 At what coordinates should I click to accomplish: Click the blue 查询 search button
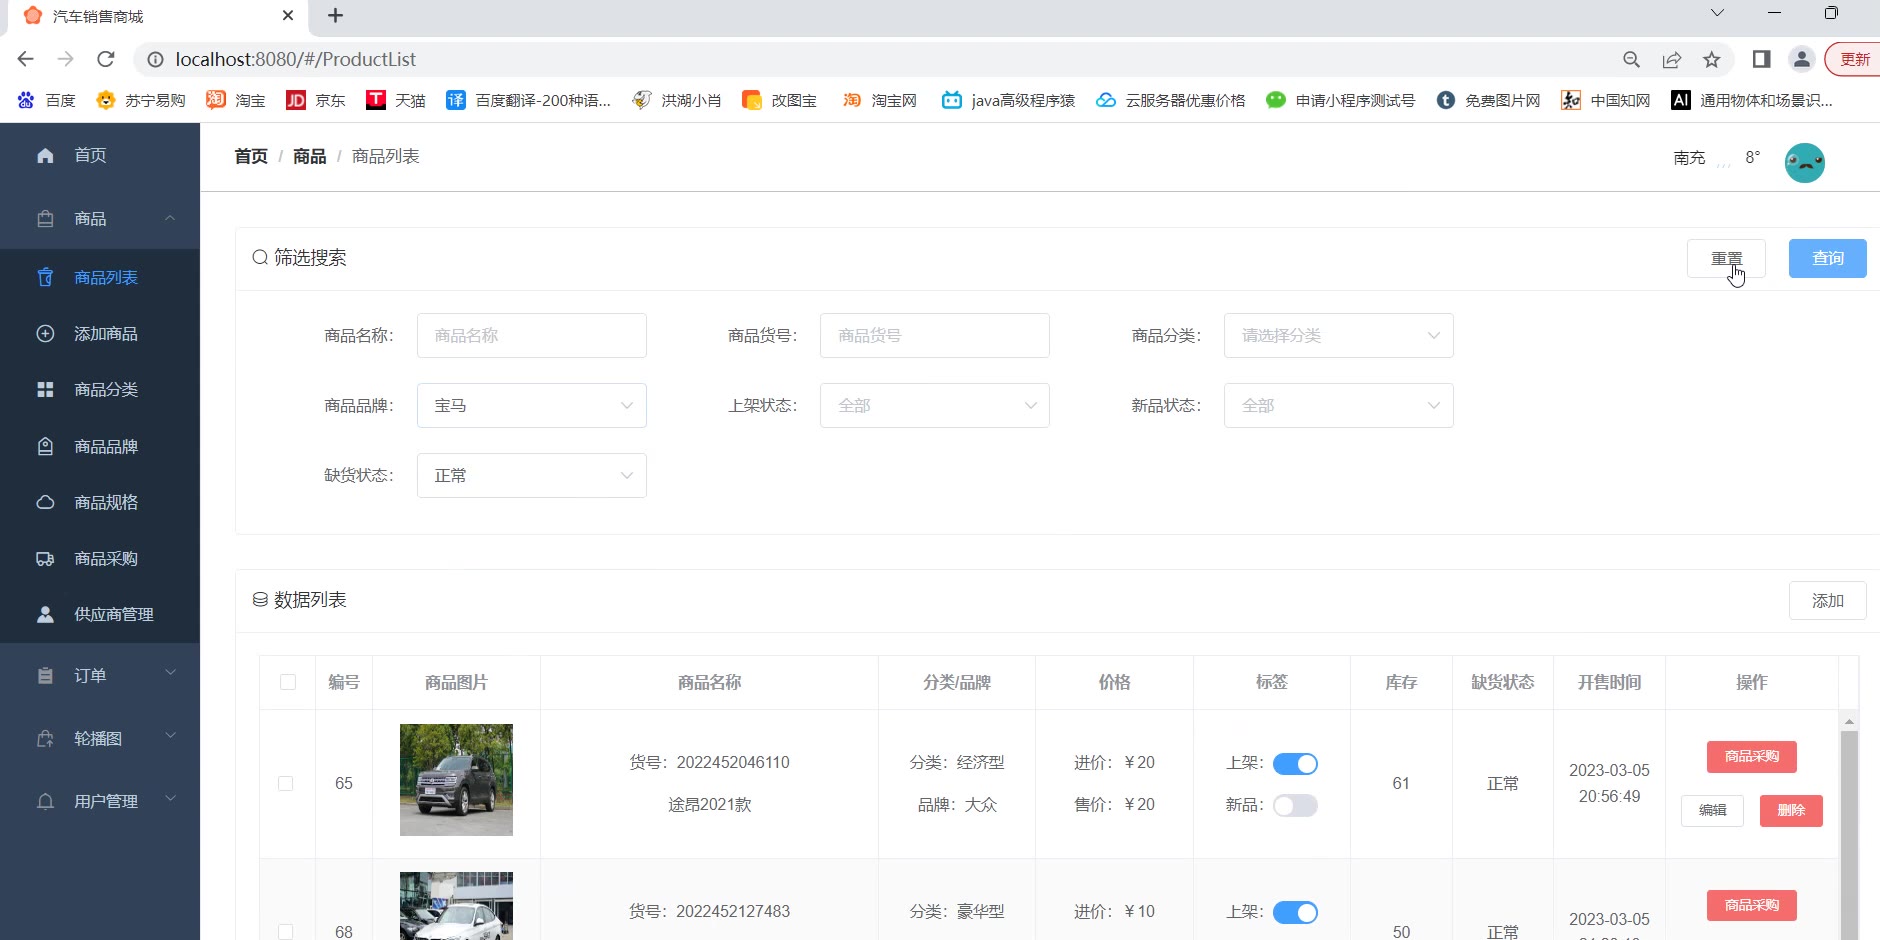pyautogui.click(x=1827, y=259)
